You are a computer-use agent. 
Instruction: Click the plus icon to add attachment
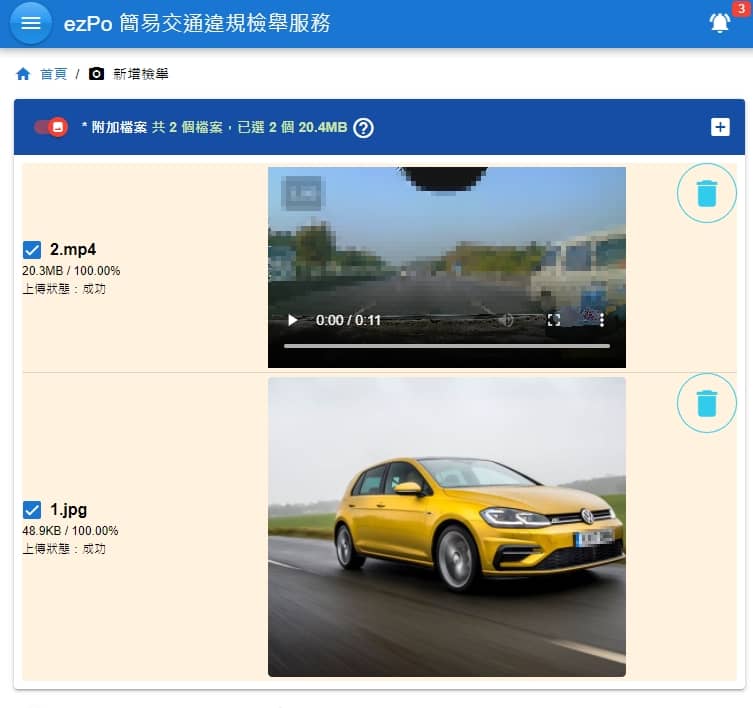pos(719,127)
